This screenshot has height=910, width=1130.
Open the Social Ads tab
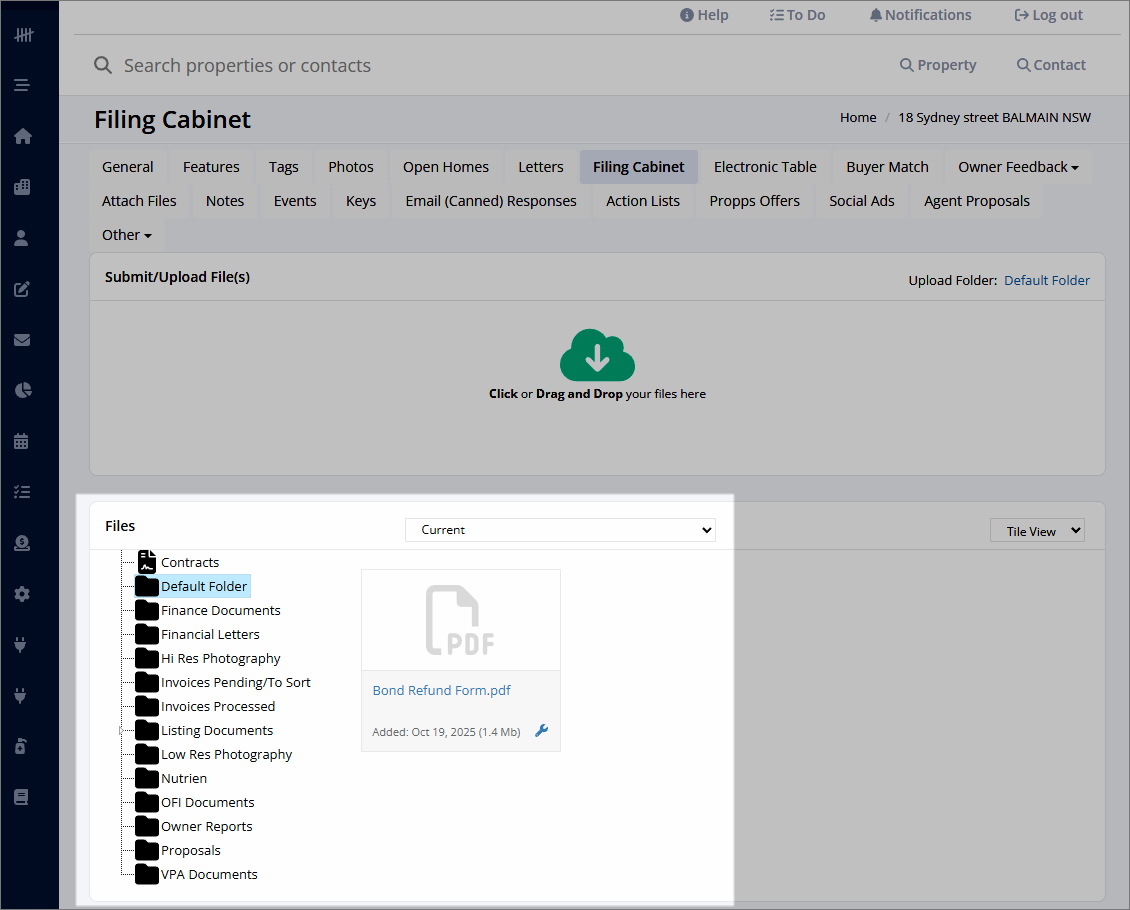pos(862,201)
